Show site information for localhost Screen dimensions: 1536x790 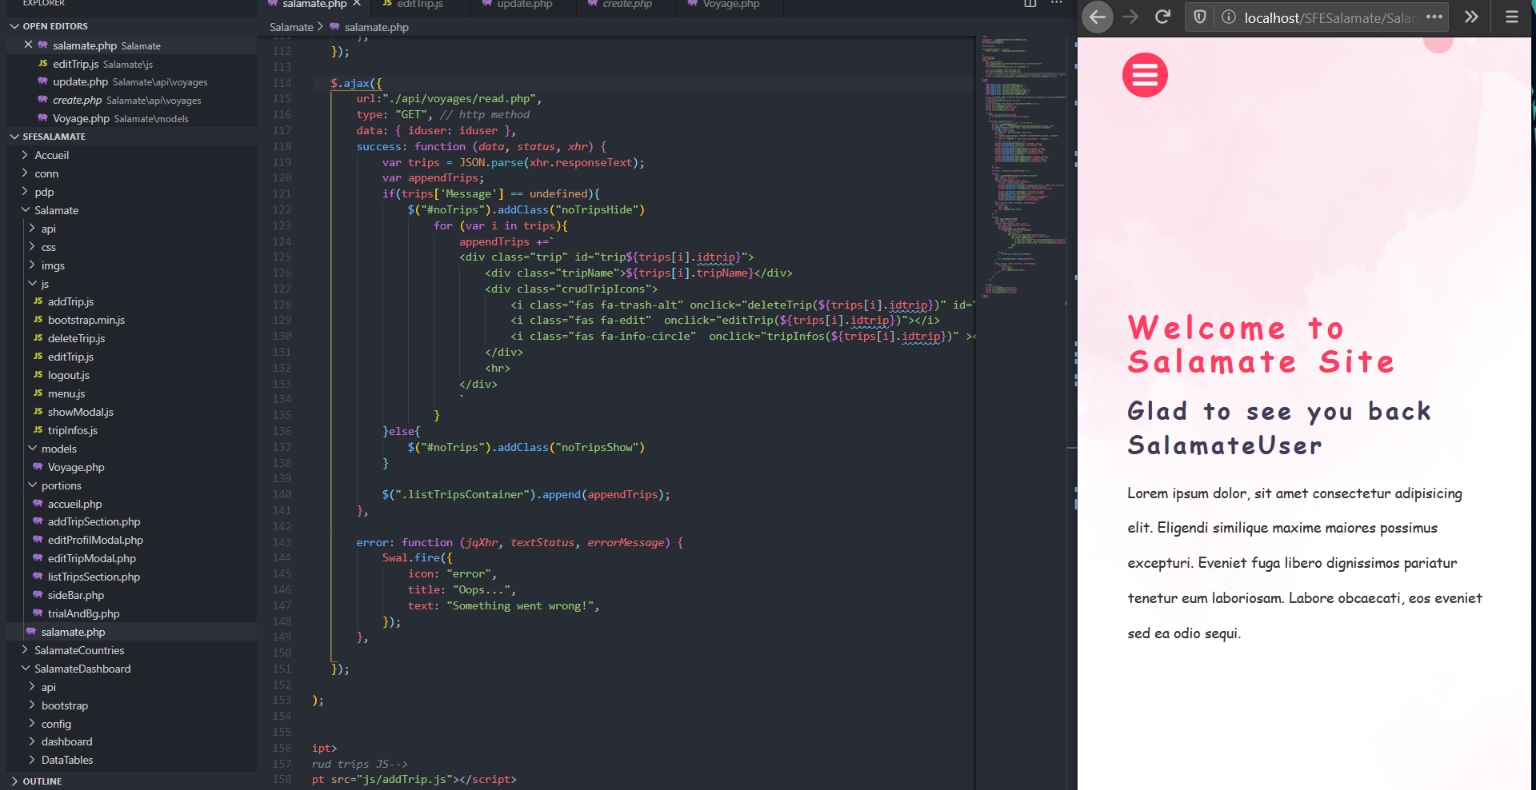(x=1228, y=17)
